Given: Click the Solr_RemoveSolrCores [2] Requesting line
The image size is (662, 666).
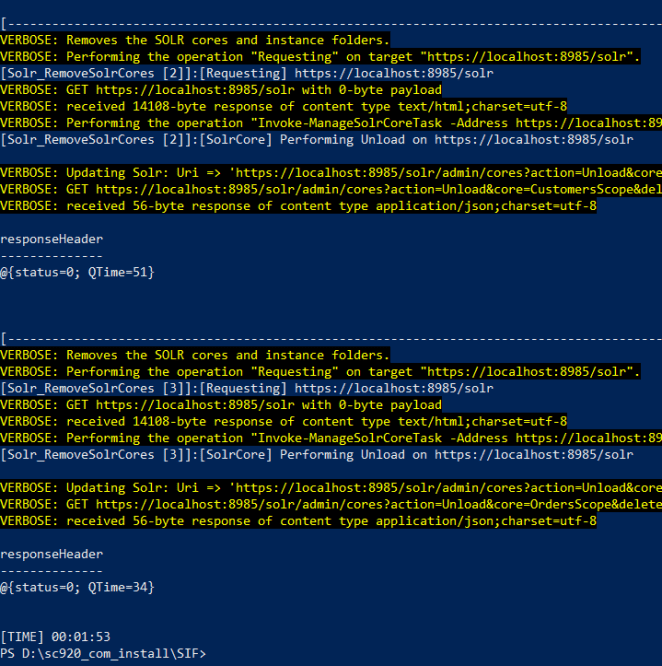Looking at the screenshot, I should 246,74.
